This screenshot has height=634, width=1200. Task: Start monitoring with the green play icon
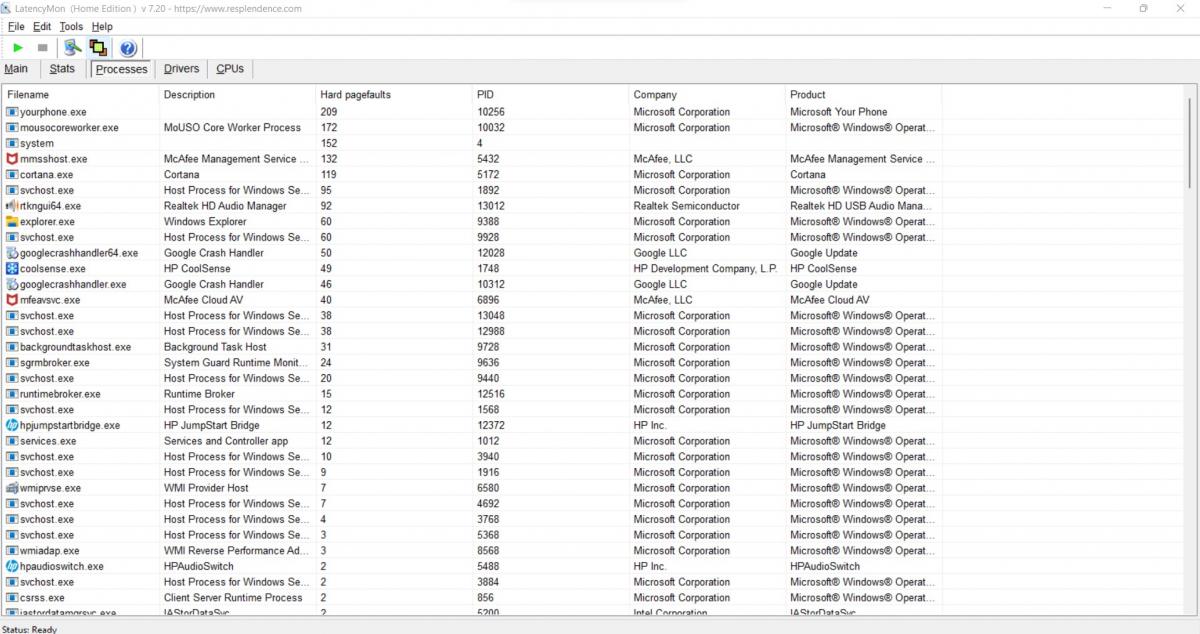(18, 47)
